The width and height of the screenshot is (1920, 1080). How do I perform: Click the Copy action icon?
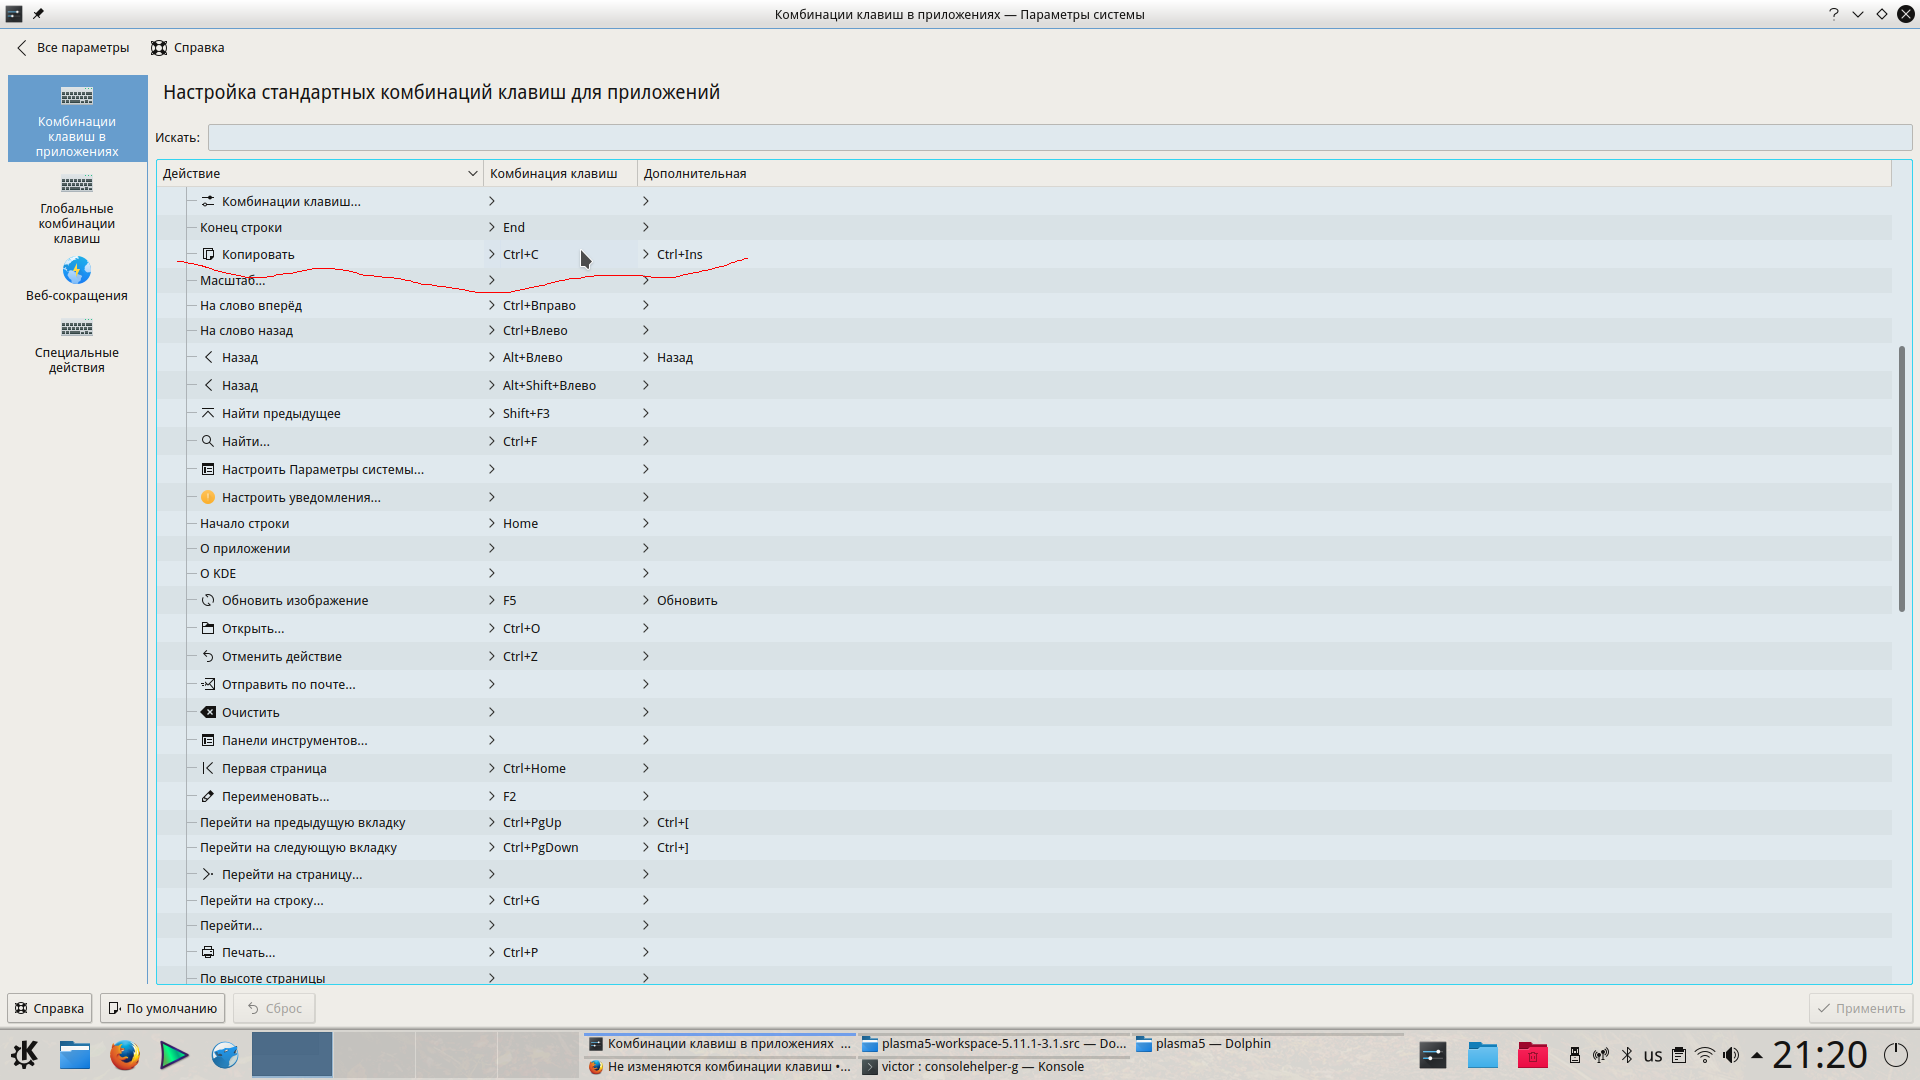[x=208, y=255]
